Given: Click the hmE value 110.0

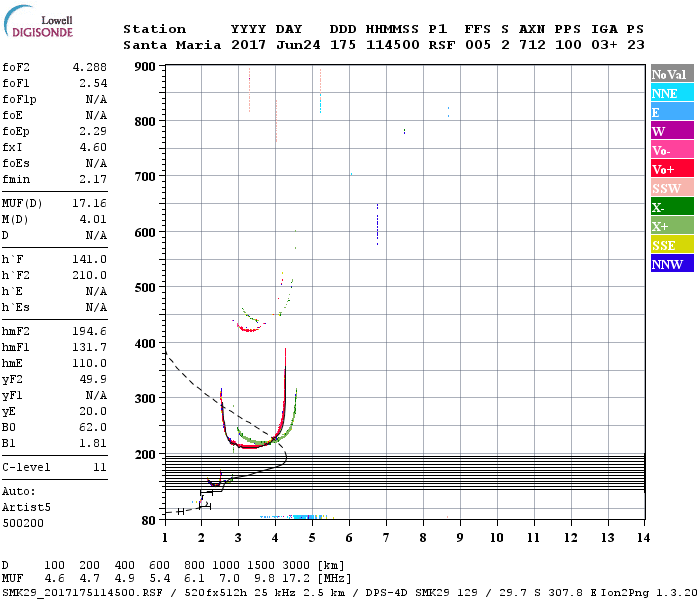Looking at the screenshot, I should click(x=90, y=363).
